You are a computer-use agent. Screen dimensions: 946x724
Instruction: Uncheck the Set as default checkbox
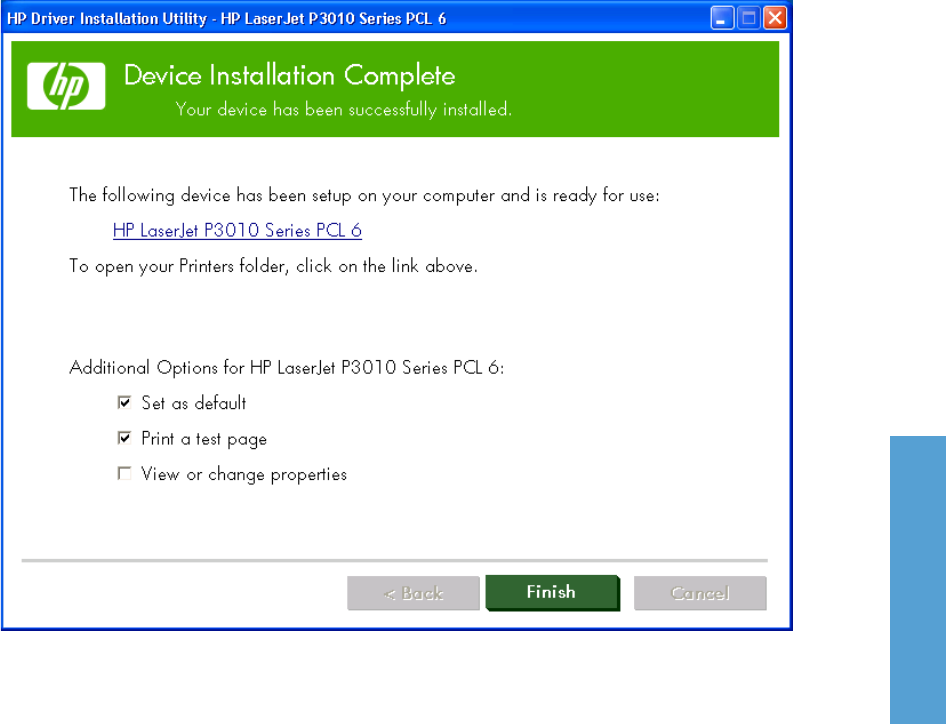(x=124, y=402)
